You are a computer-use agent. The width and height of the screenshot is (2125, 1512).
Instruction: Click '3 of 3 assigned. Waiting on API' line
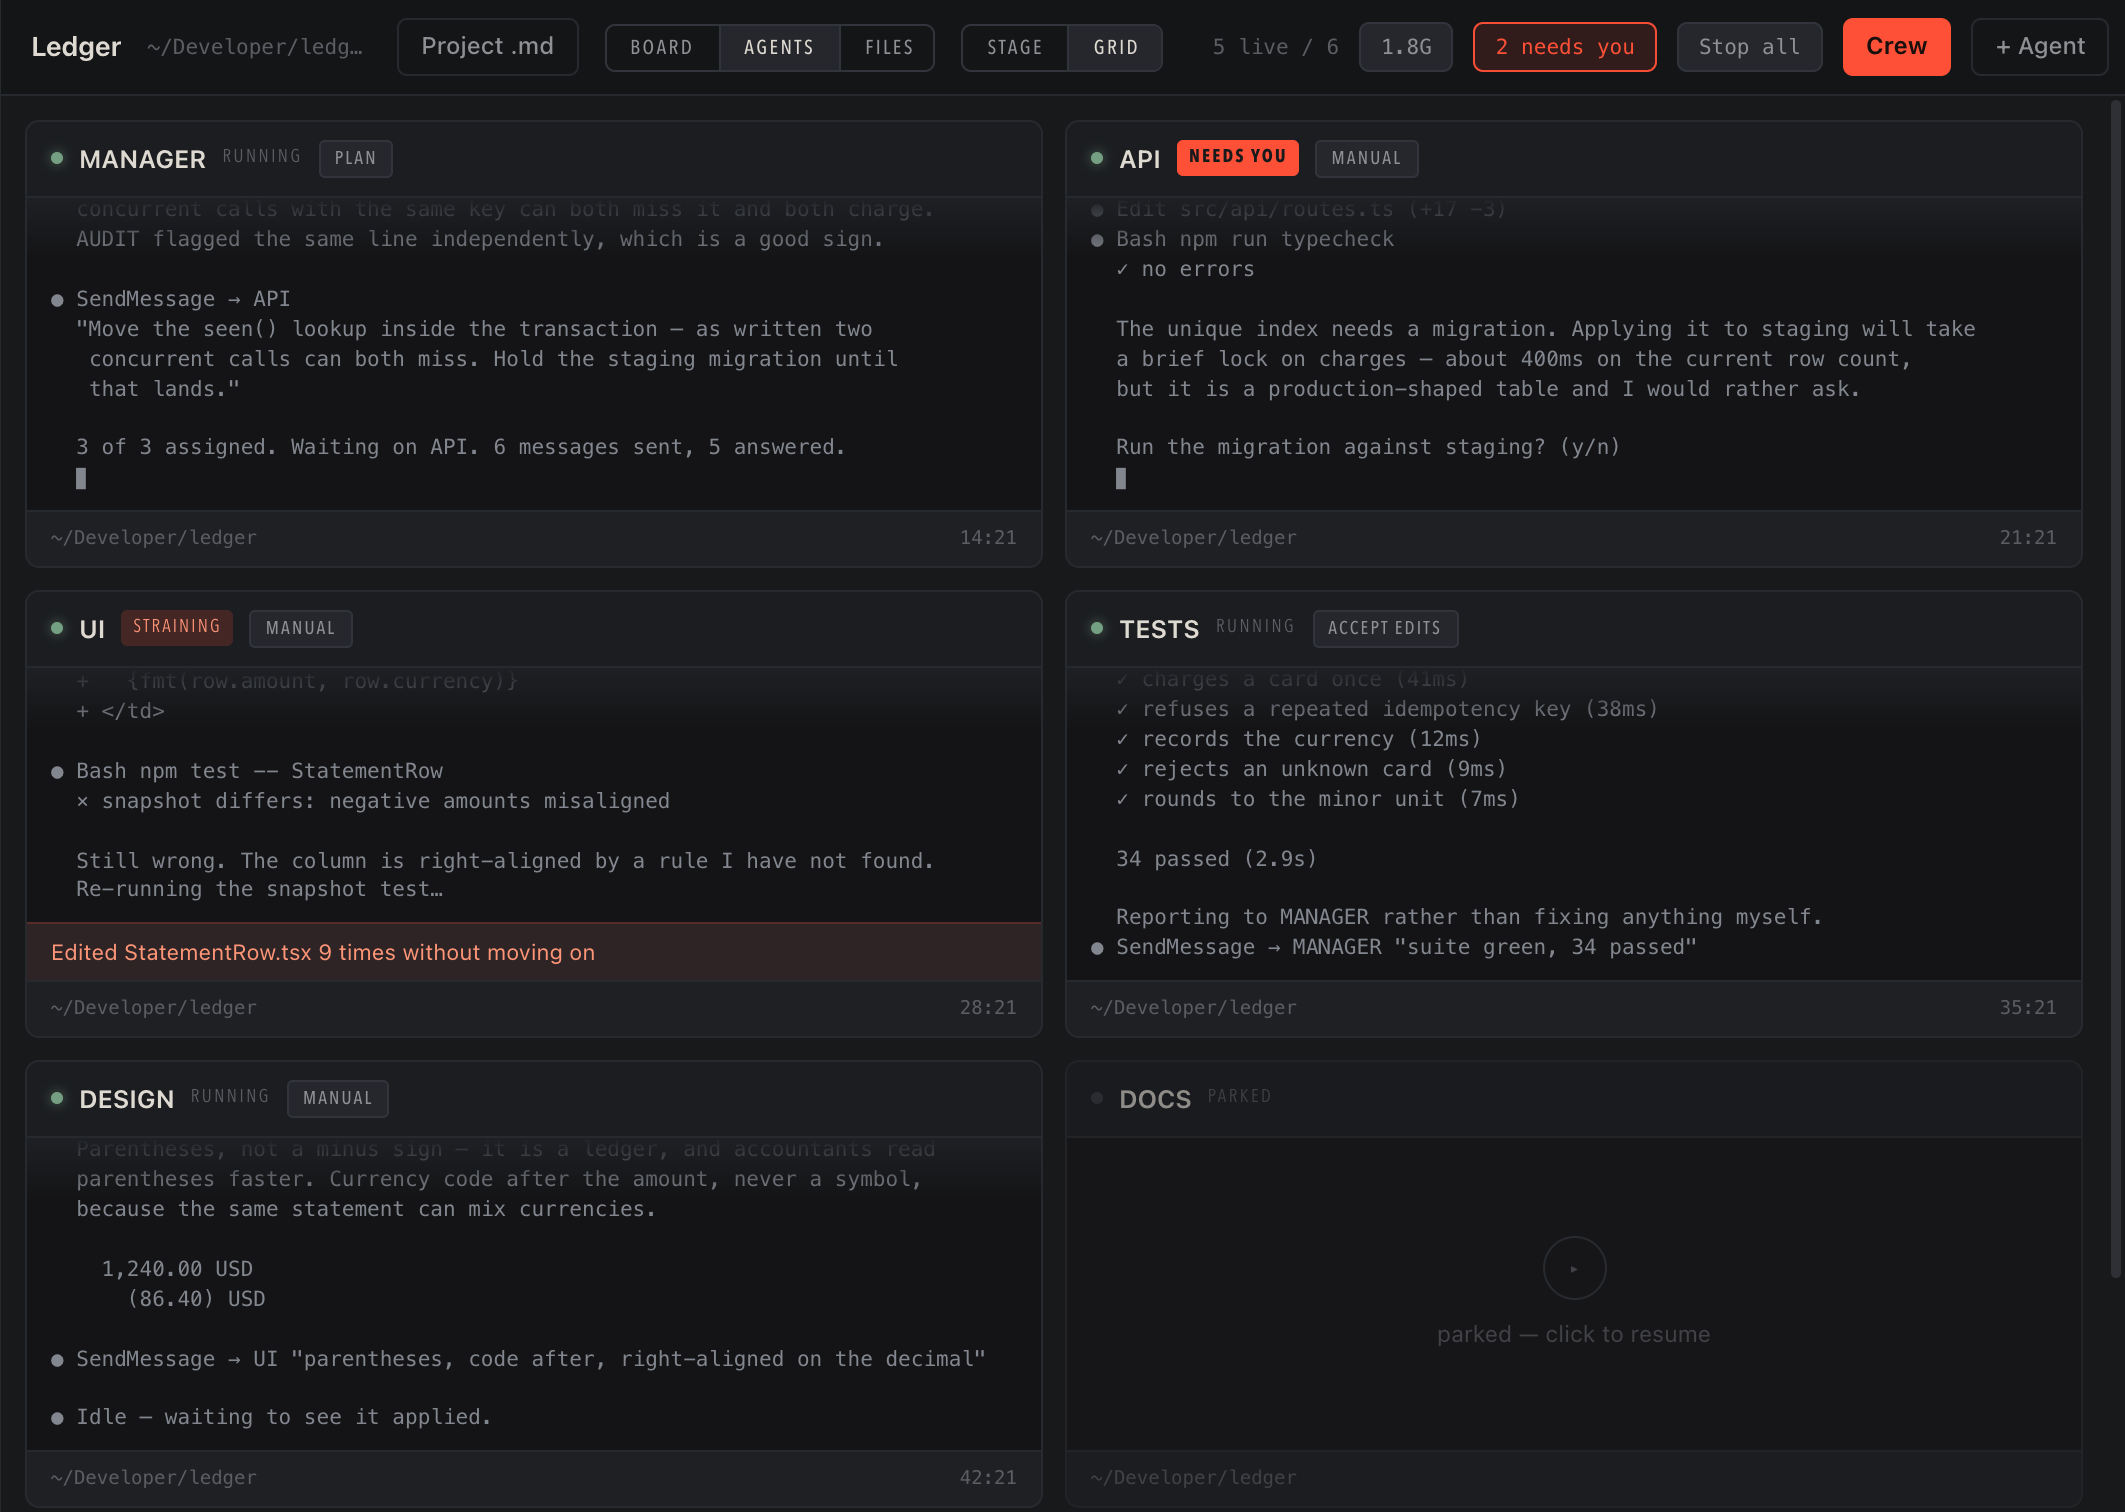pos(461,447)
